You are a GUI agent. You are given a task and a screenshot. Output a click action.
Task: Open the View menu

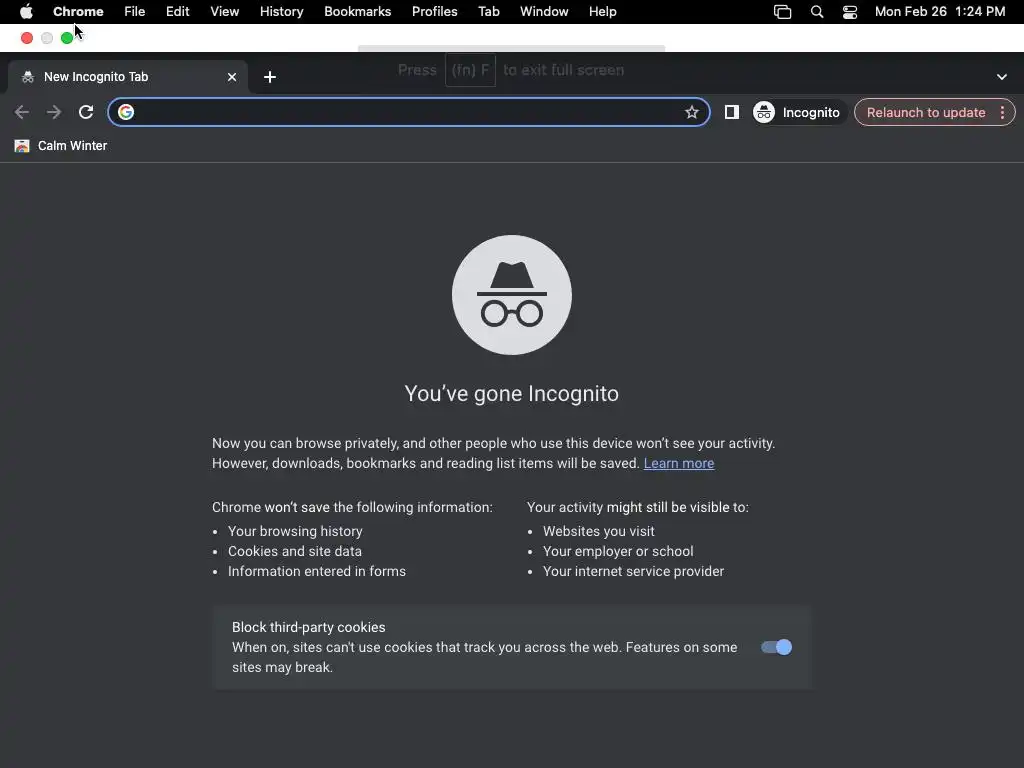[x=224, y=12]
